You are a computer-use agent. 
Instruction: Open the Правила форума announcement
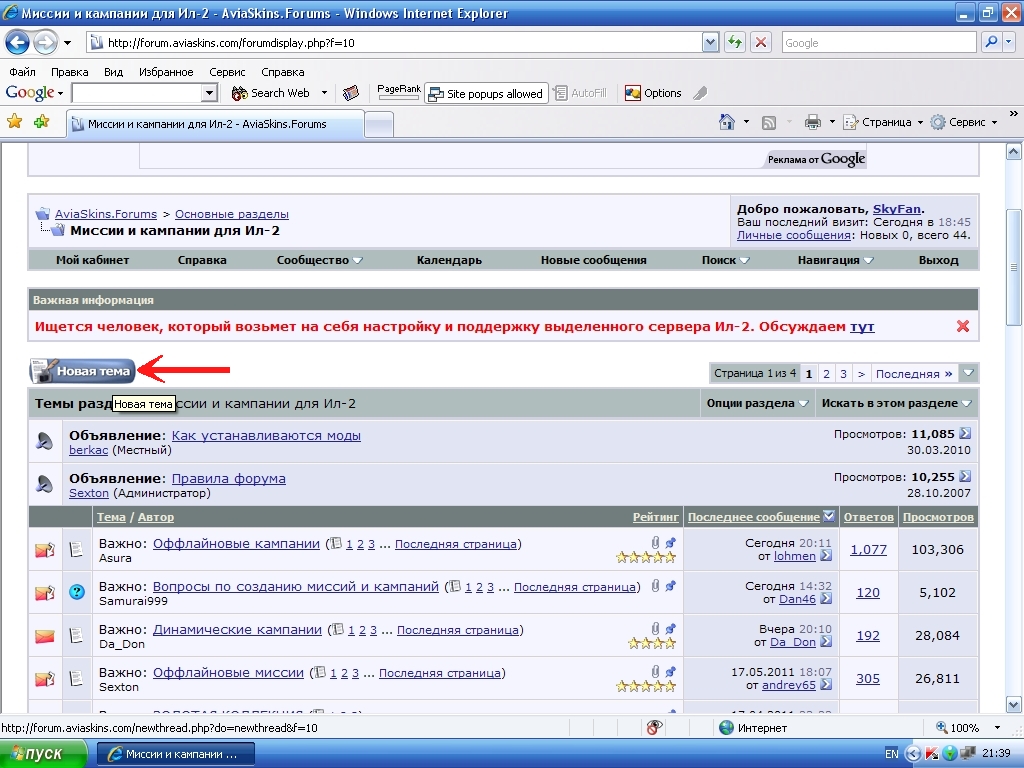229,479
